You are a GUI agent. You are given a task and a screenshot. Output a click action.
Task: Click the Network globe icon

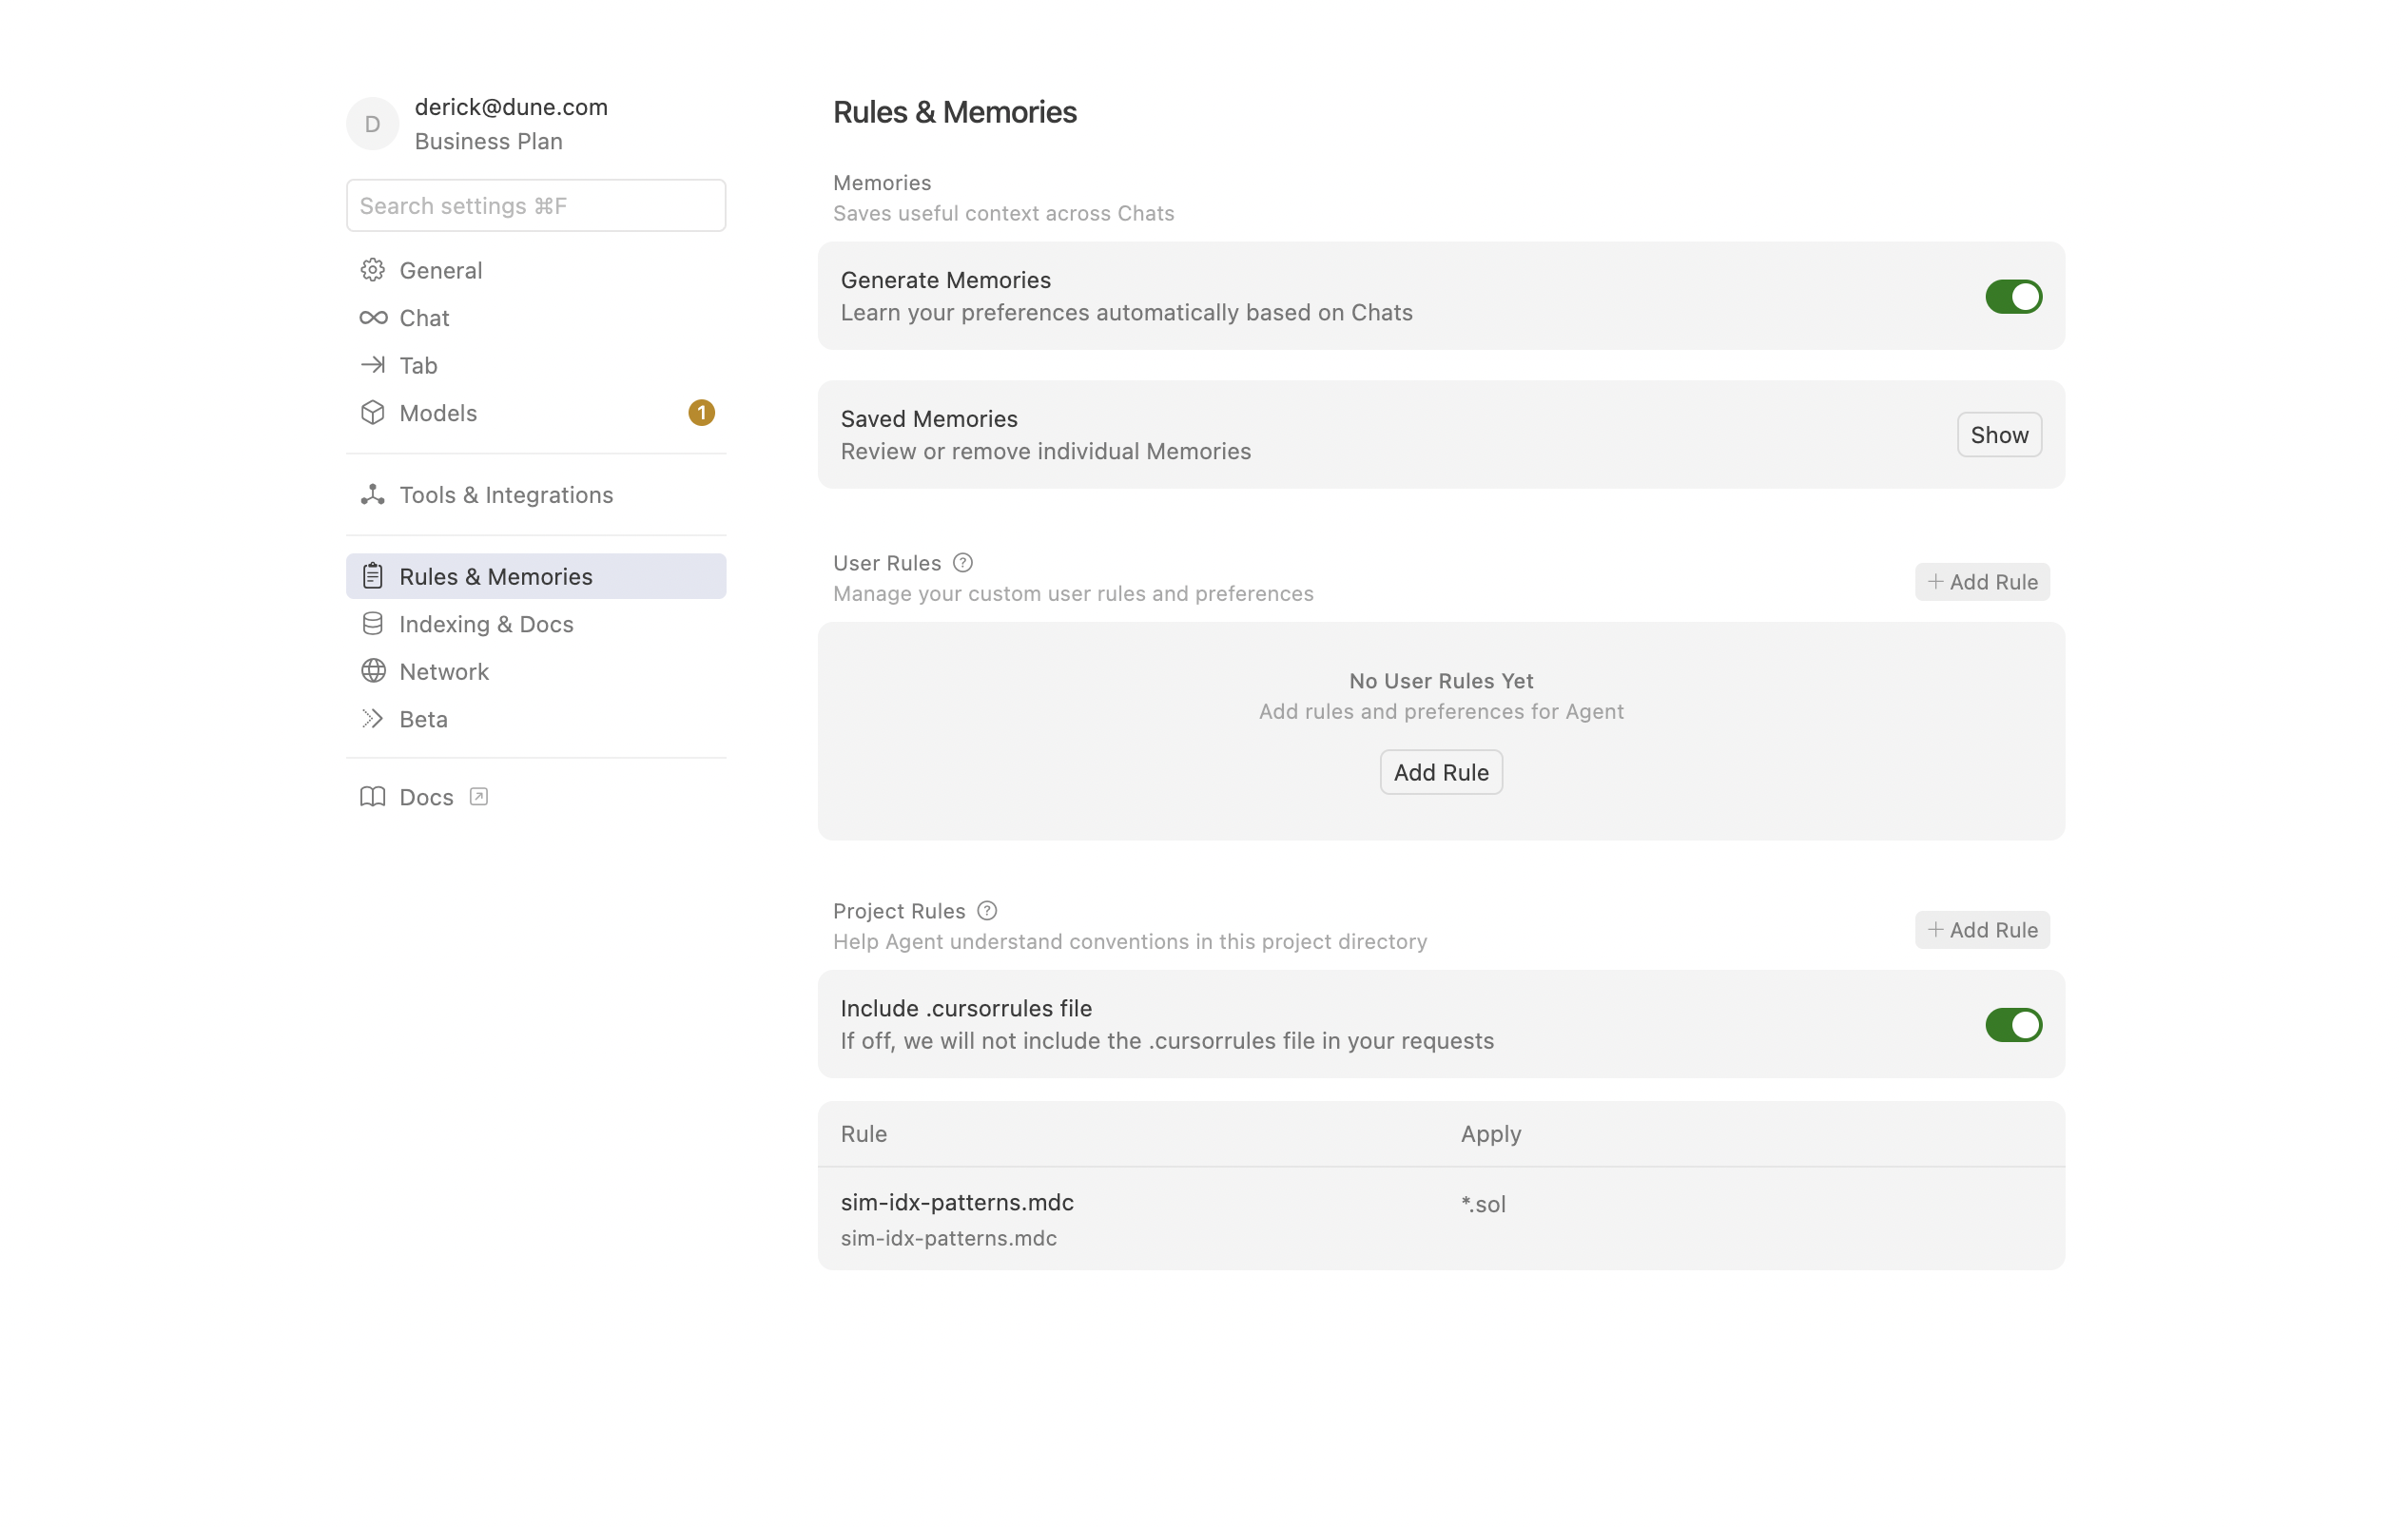[x=372, y=671]
